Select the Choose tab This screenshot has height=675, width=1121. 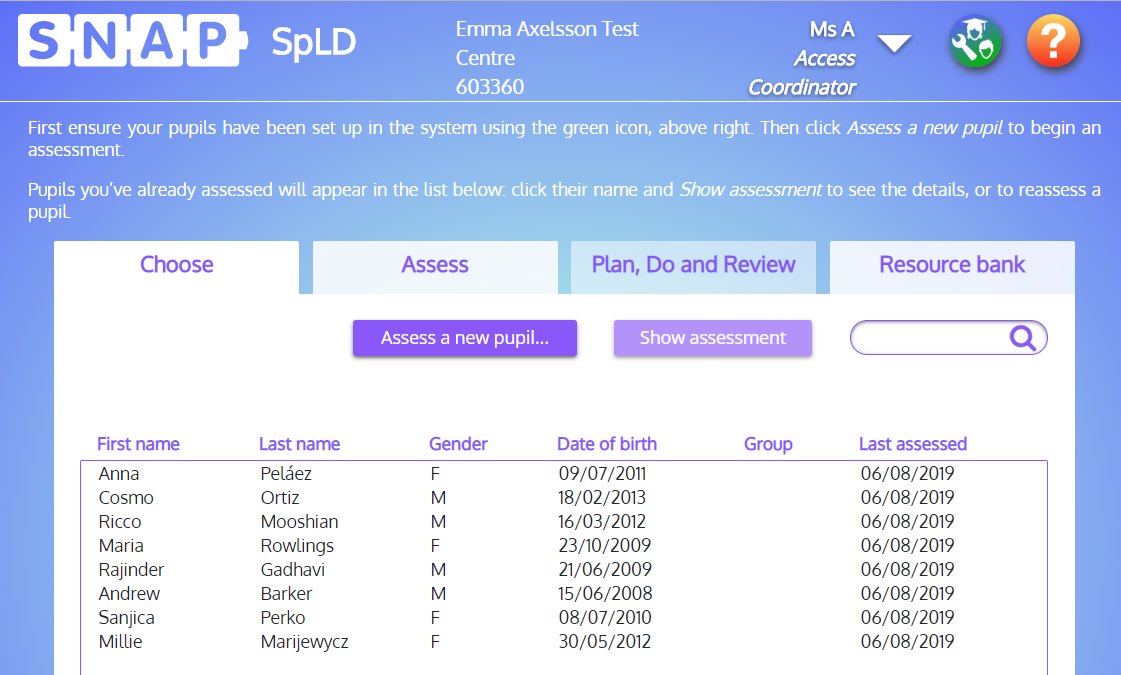point(176,265)
